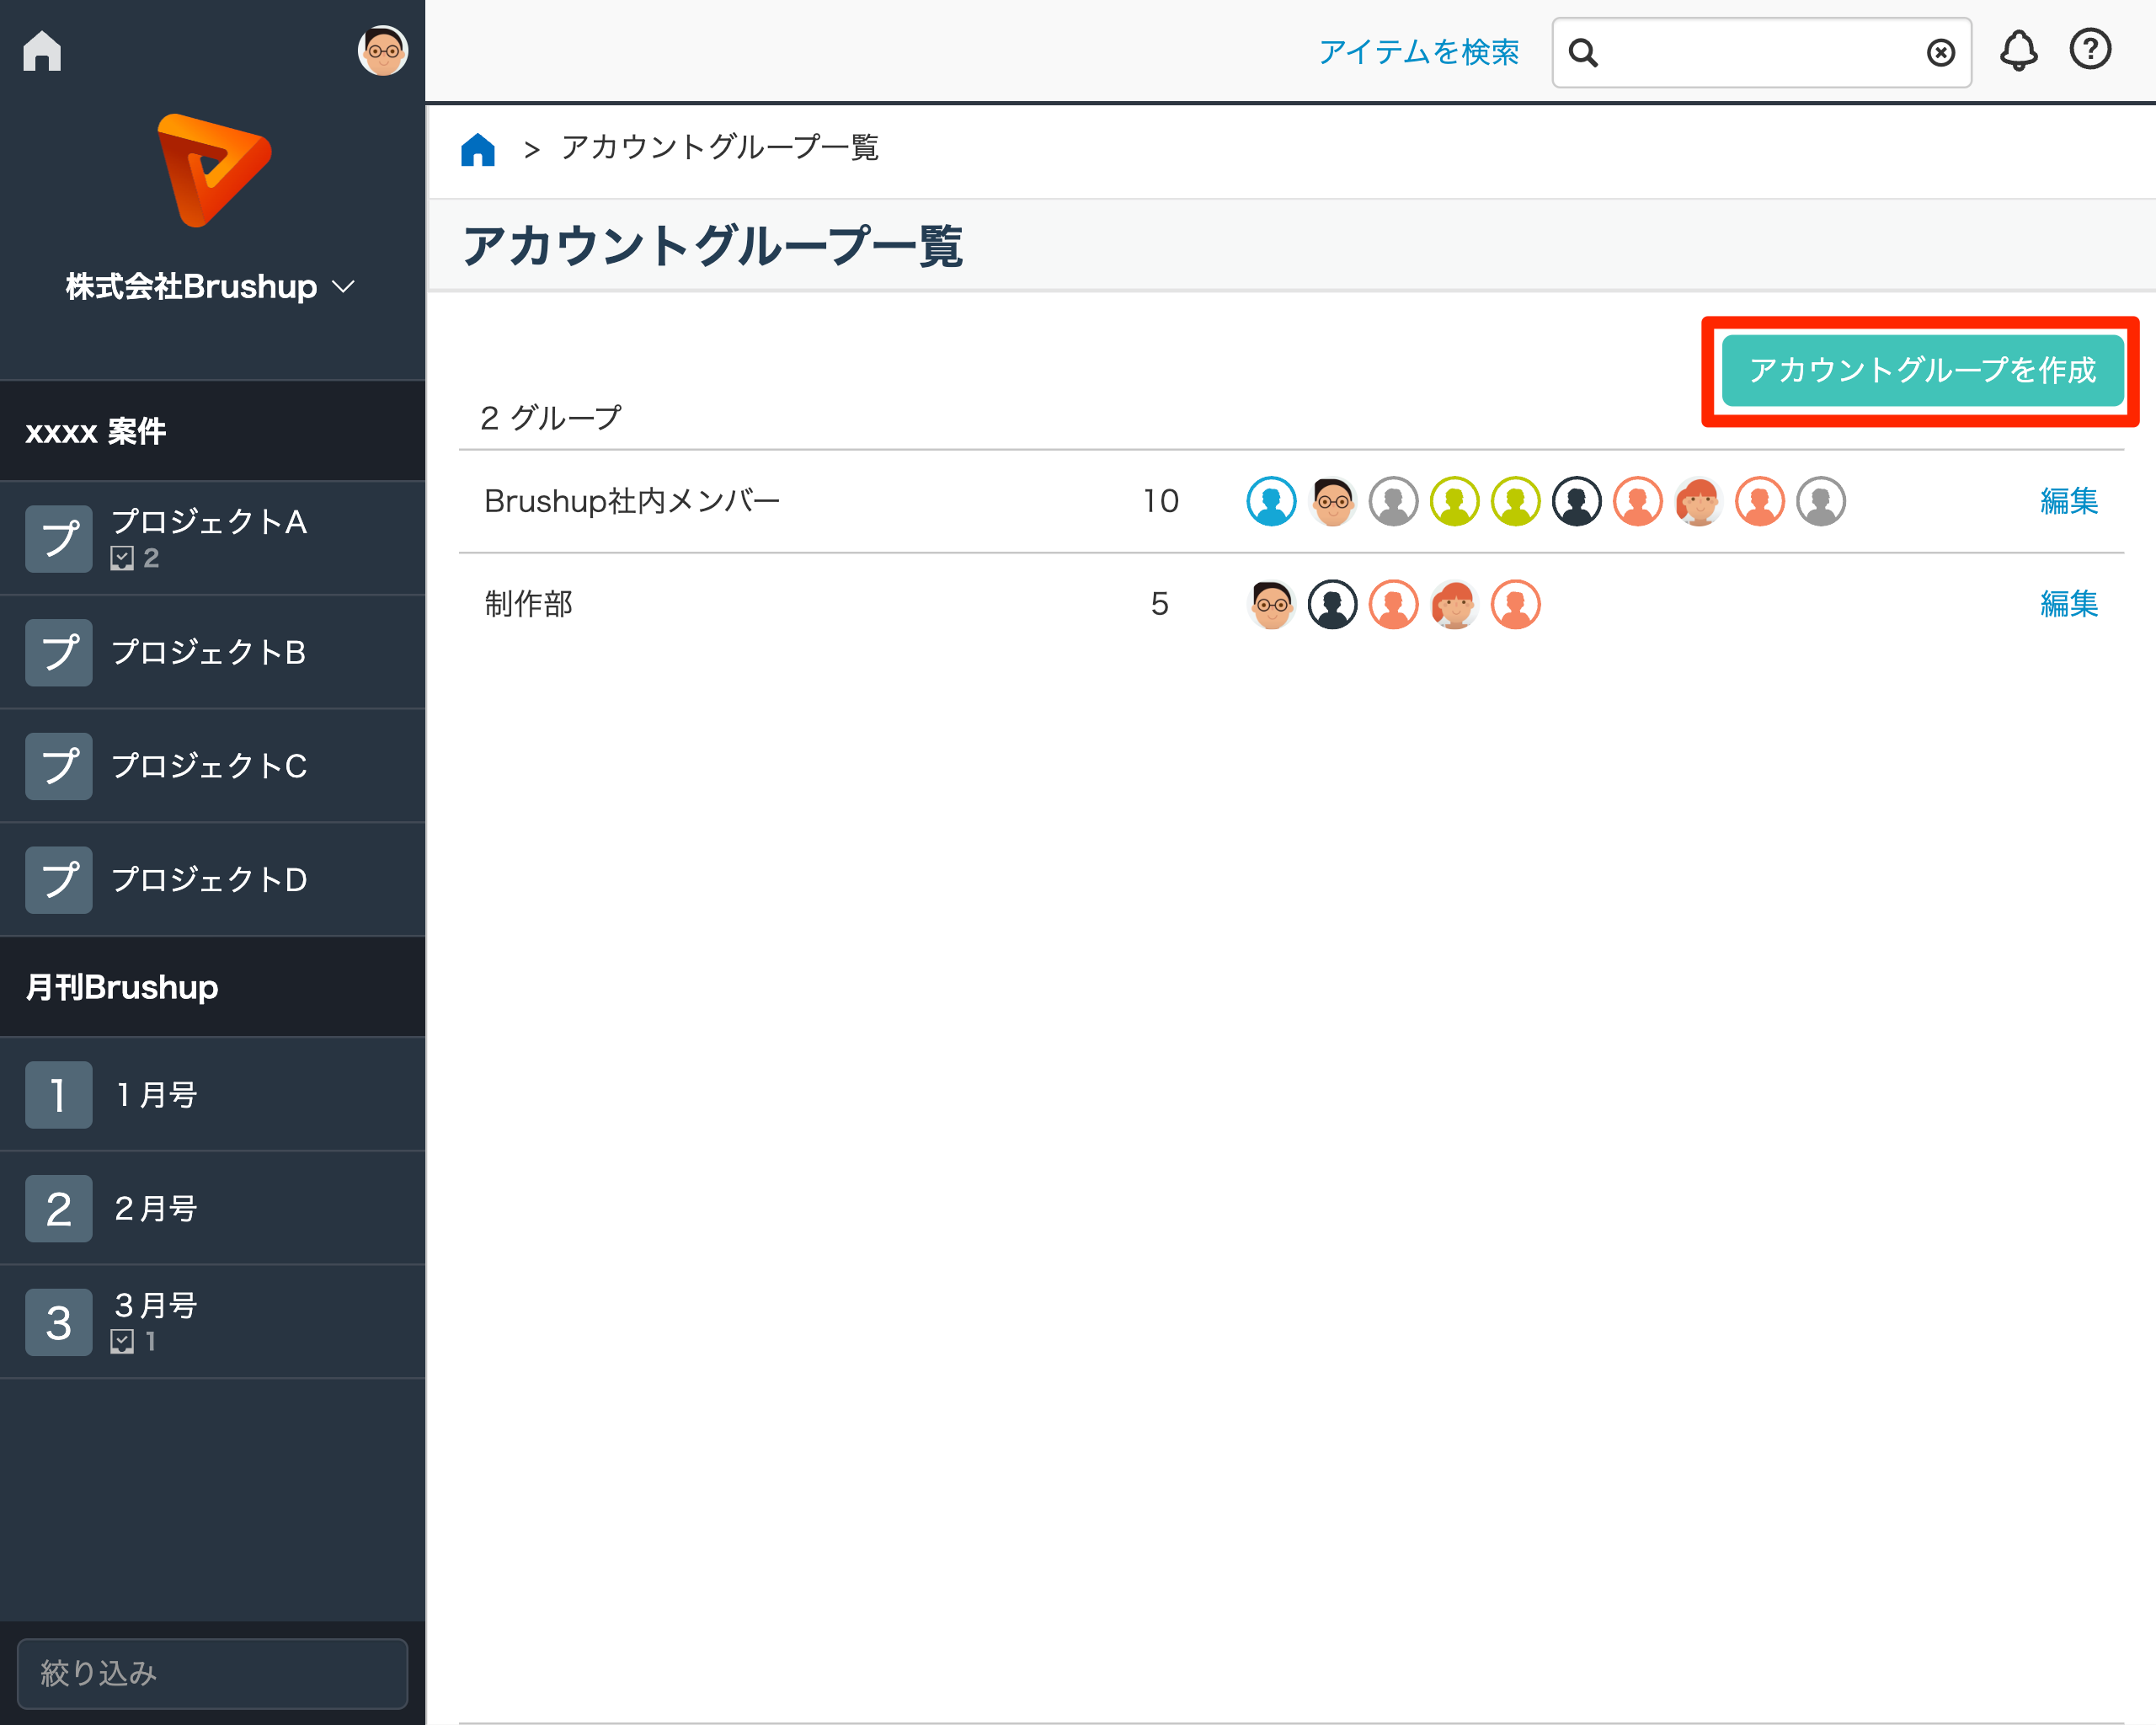Click the アイテムを検索 link

[x=1418, y=52]
